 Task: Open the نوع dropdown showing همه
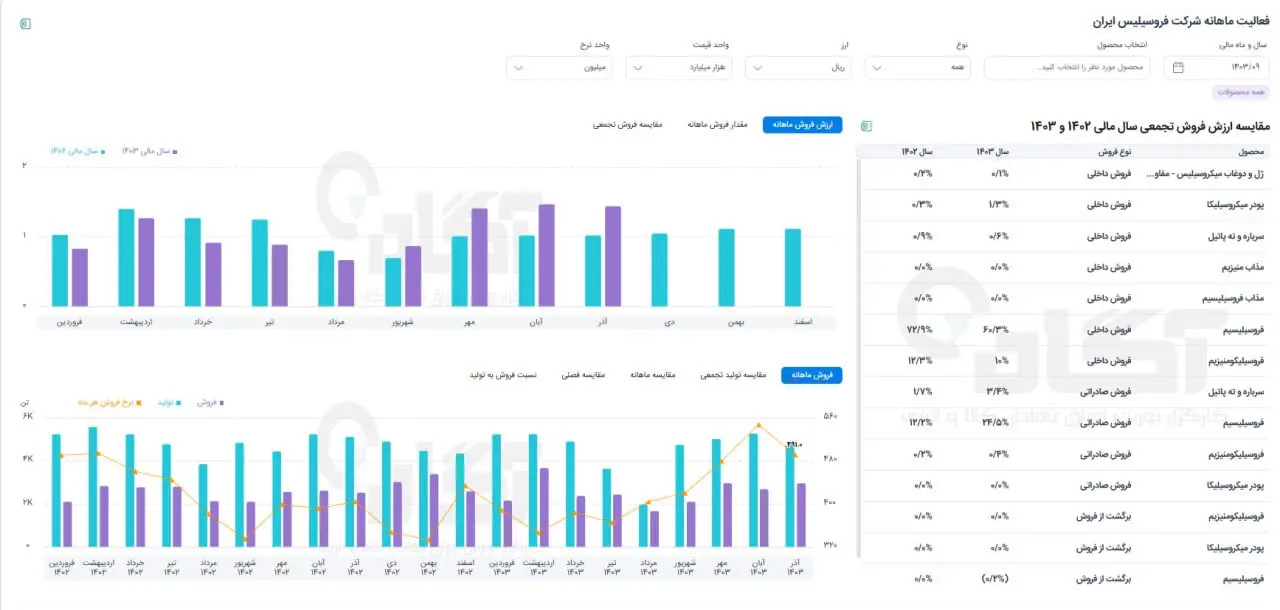pos(918,67)
